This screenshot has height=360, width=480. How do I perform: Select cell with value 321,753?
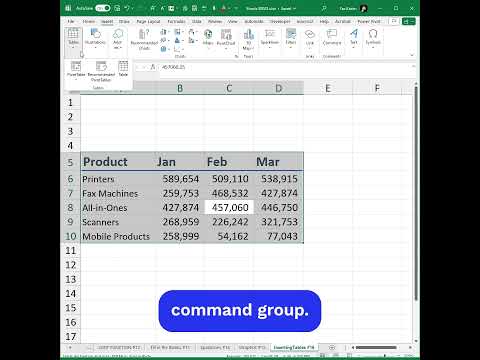point(279,222)
